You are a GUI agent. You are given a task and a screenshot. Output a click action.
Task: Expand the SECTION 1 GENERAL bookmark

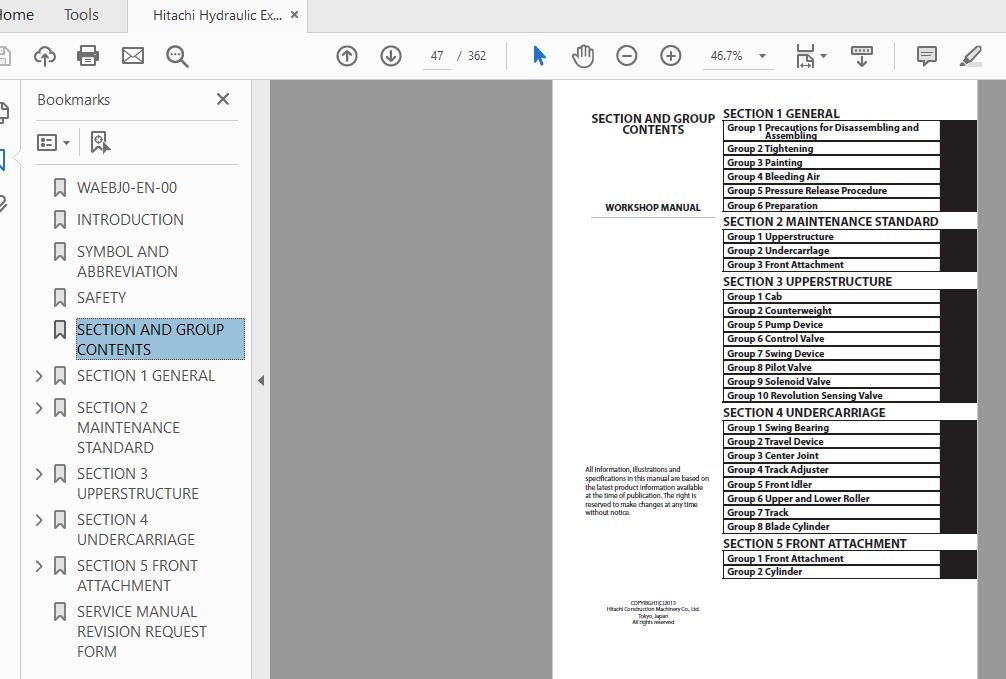[39, 376]
